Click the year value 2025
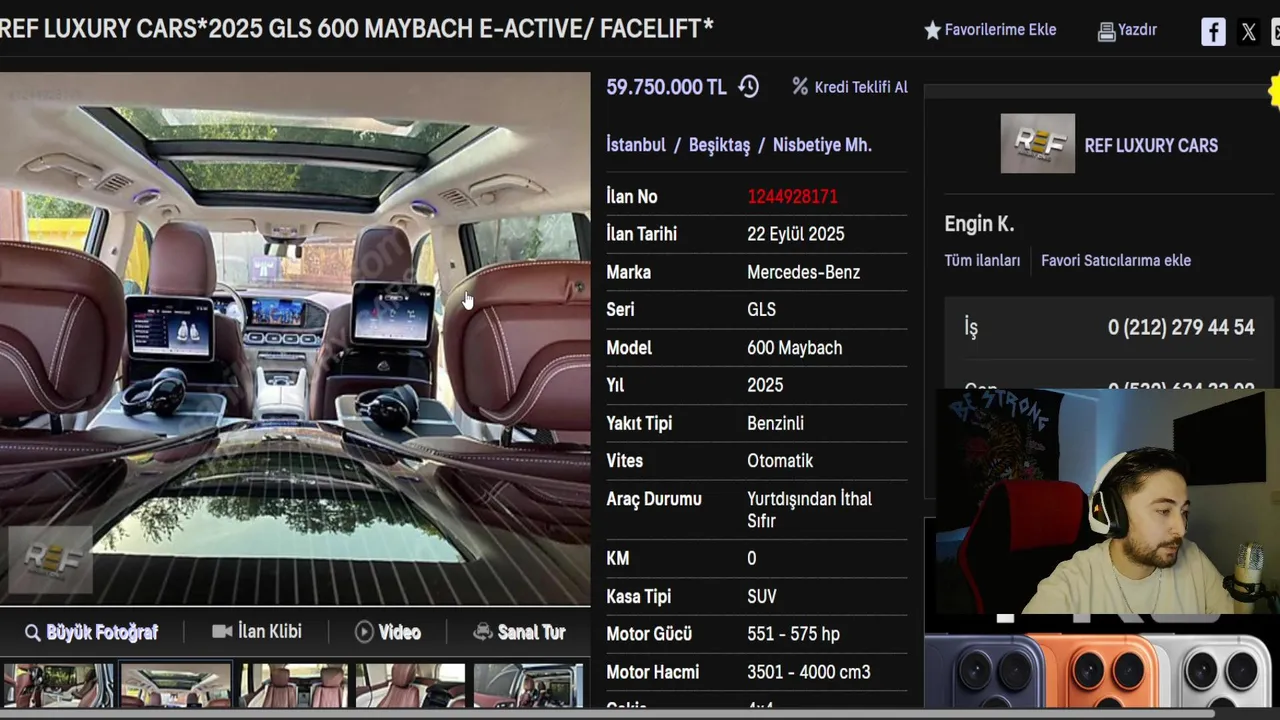This screenshot has width=1280, height=720. click(x=765, y=385)
